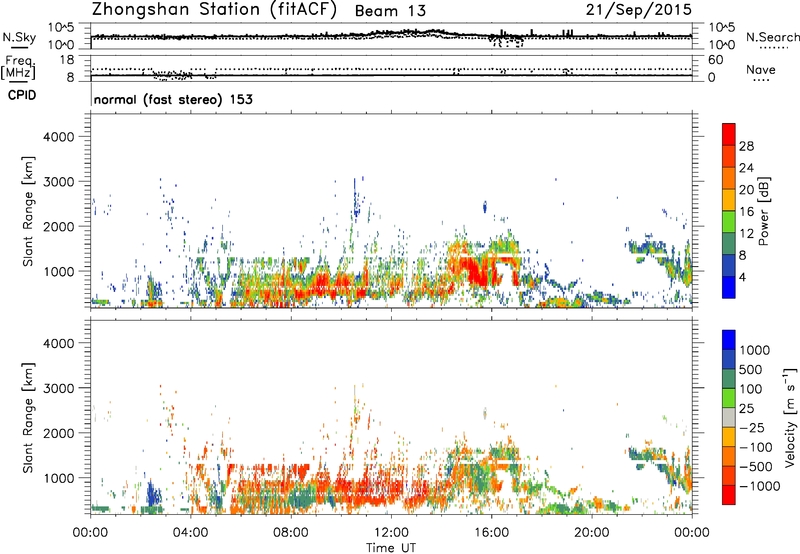This screenshot has width=800, height=554.
Task: Select the −500 to −100 orange velocity segment
Action: pyautogui.click(x=729, y=457)
